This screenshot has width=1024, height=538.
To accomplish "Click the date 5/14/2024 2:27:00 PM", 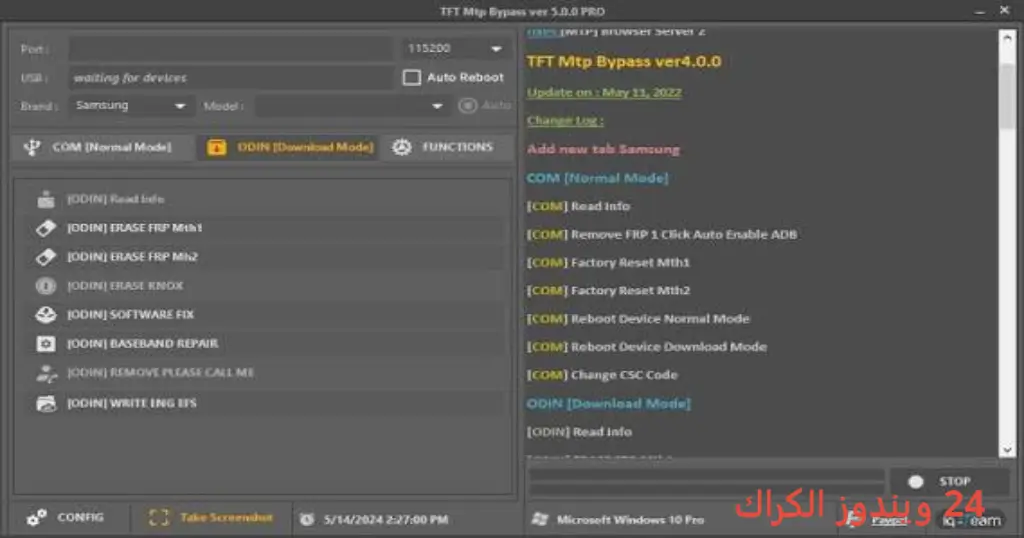I will coord(386,520).
